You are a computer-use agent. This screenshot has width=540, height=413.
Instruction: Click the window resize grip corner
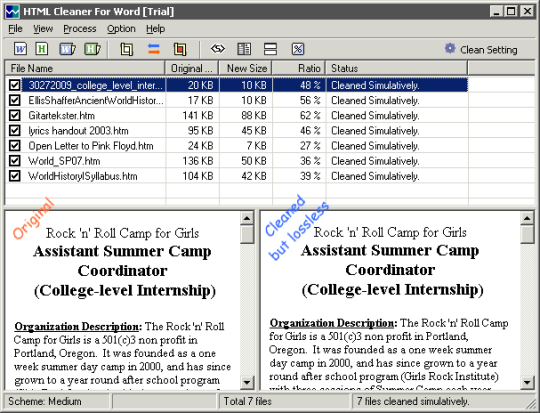531,403
